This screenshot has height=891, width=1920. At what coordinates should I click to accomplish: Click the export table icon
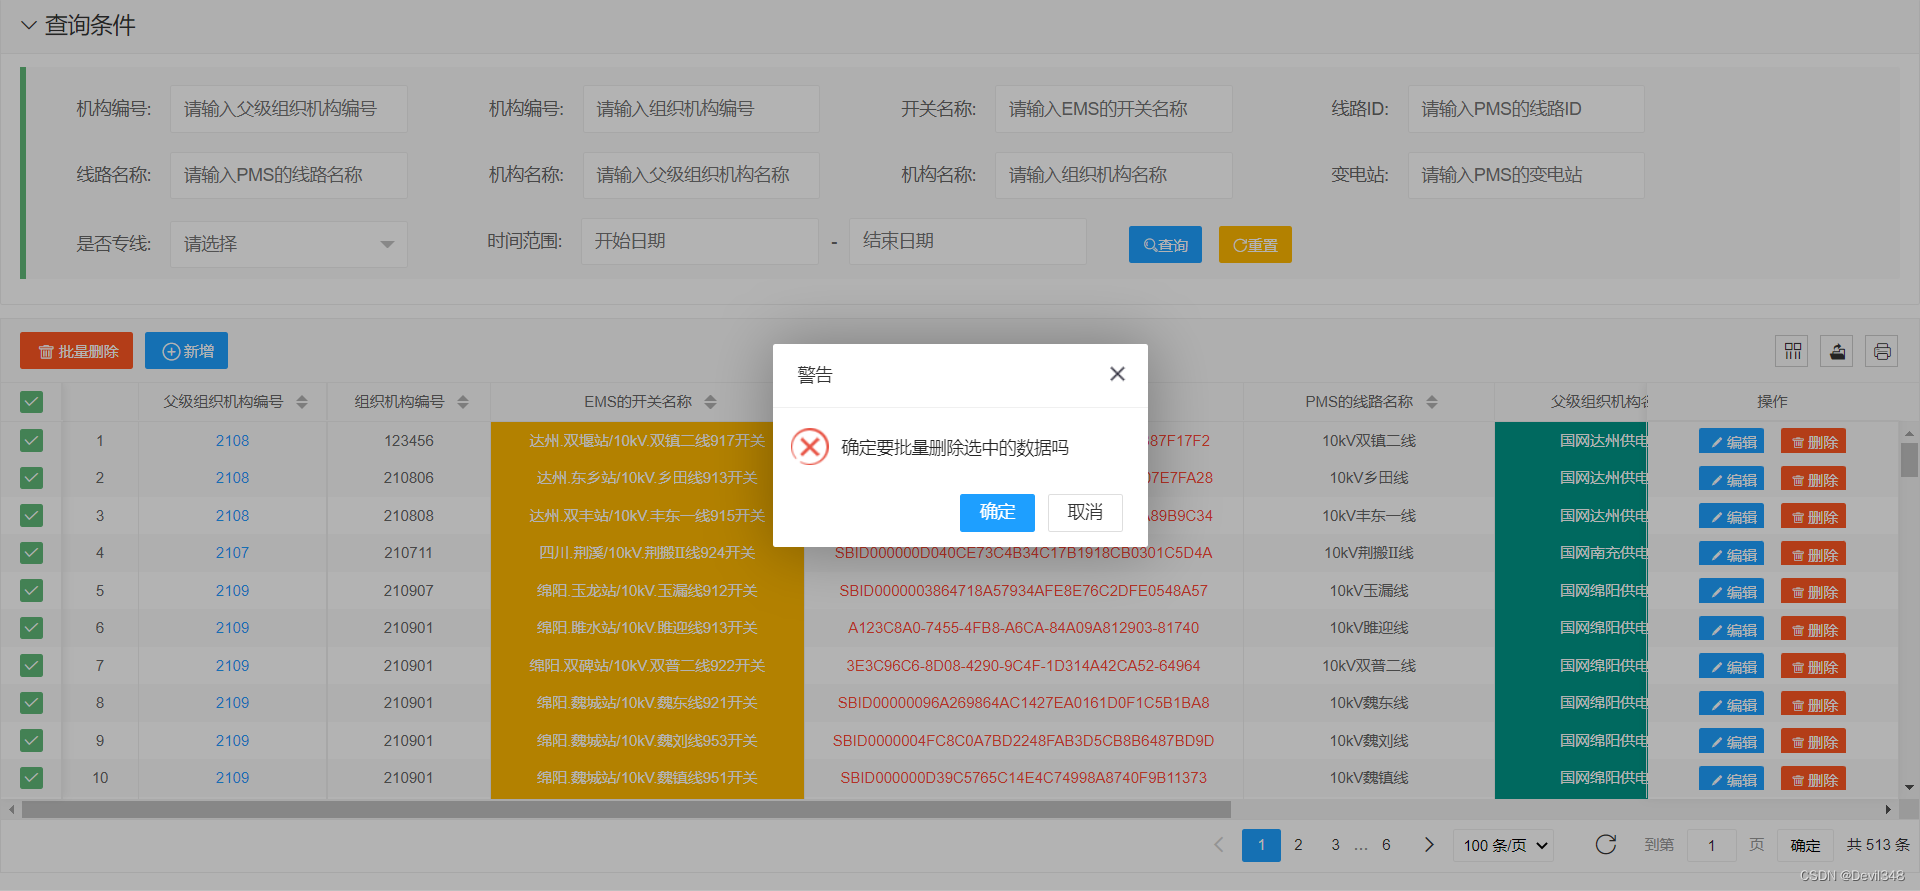pos(1837,351)
